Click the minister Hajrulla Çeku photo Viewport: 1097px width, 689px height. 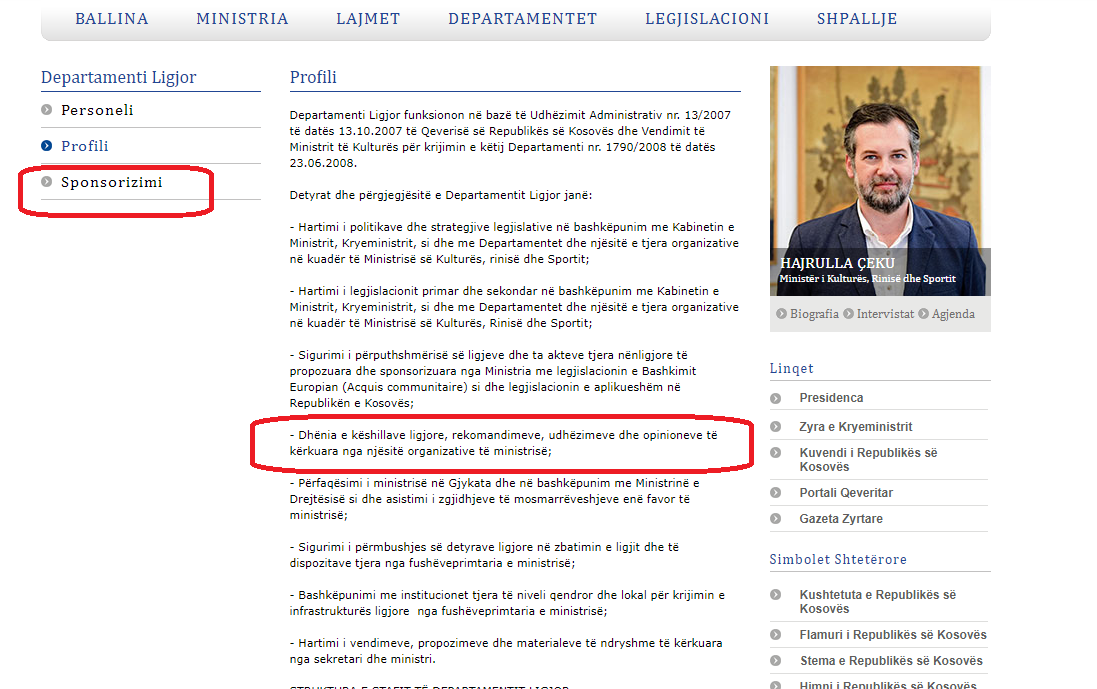pyautogui.click(x=880, y=170)
